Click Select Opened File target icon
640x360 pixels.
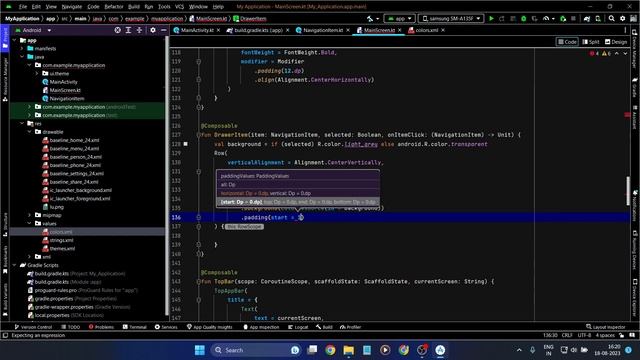pos(118,30)
